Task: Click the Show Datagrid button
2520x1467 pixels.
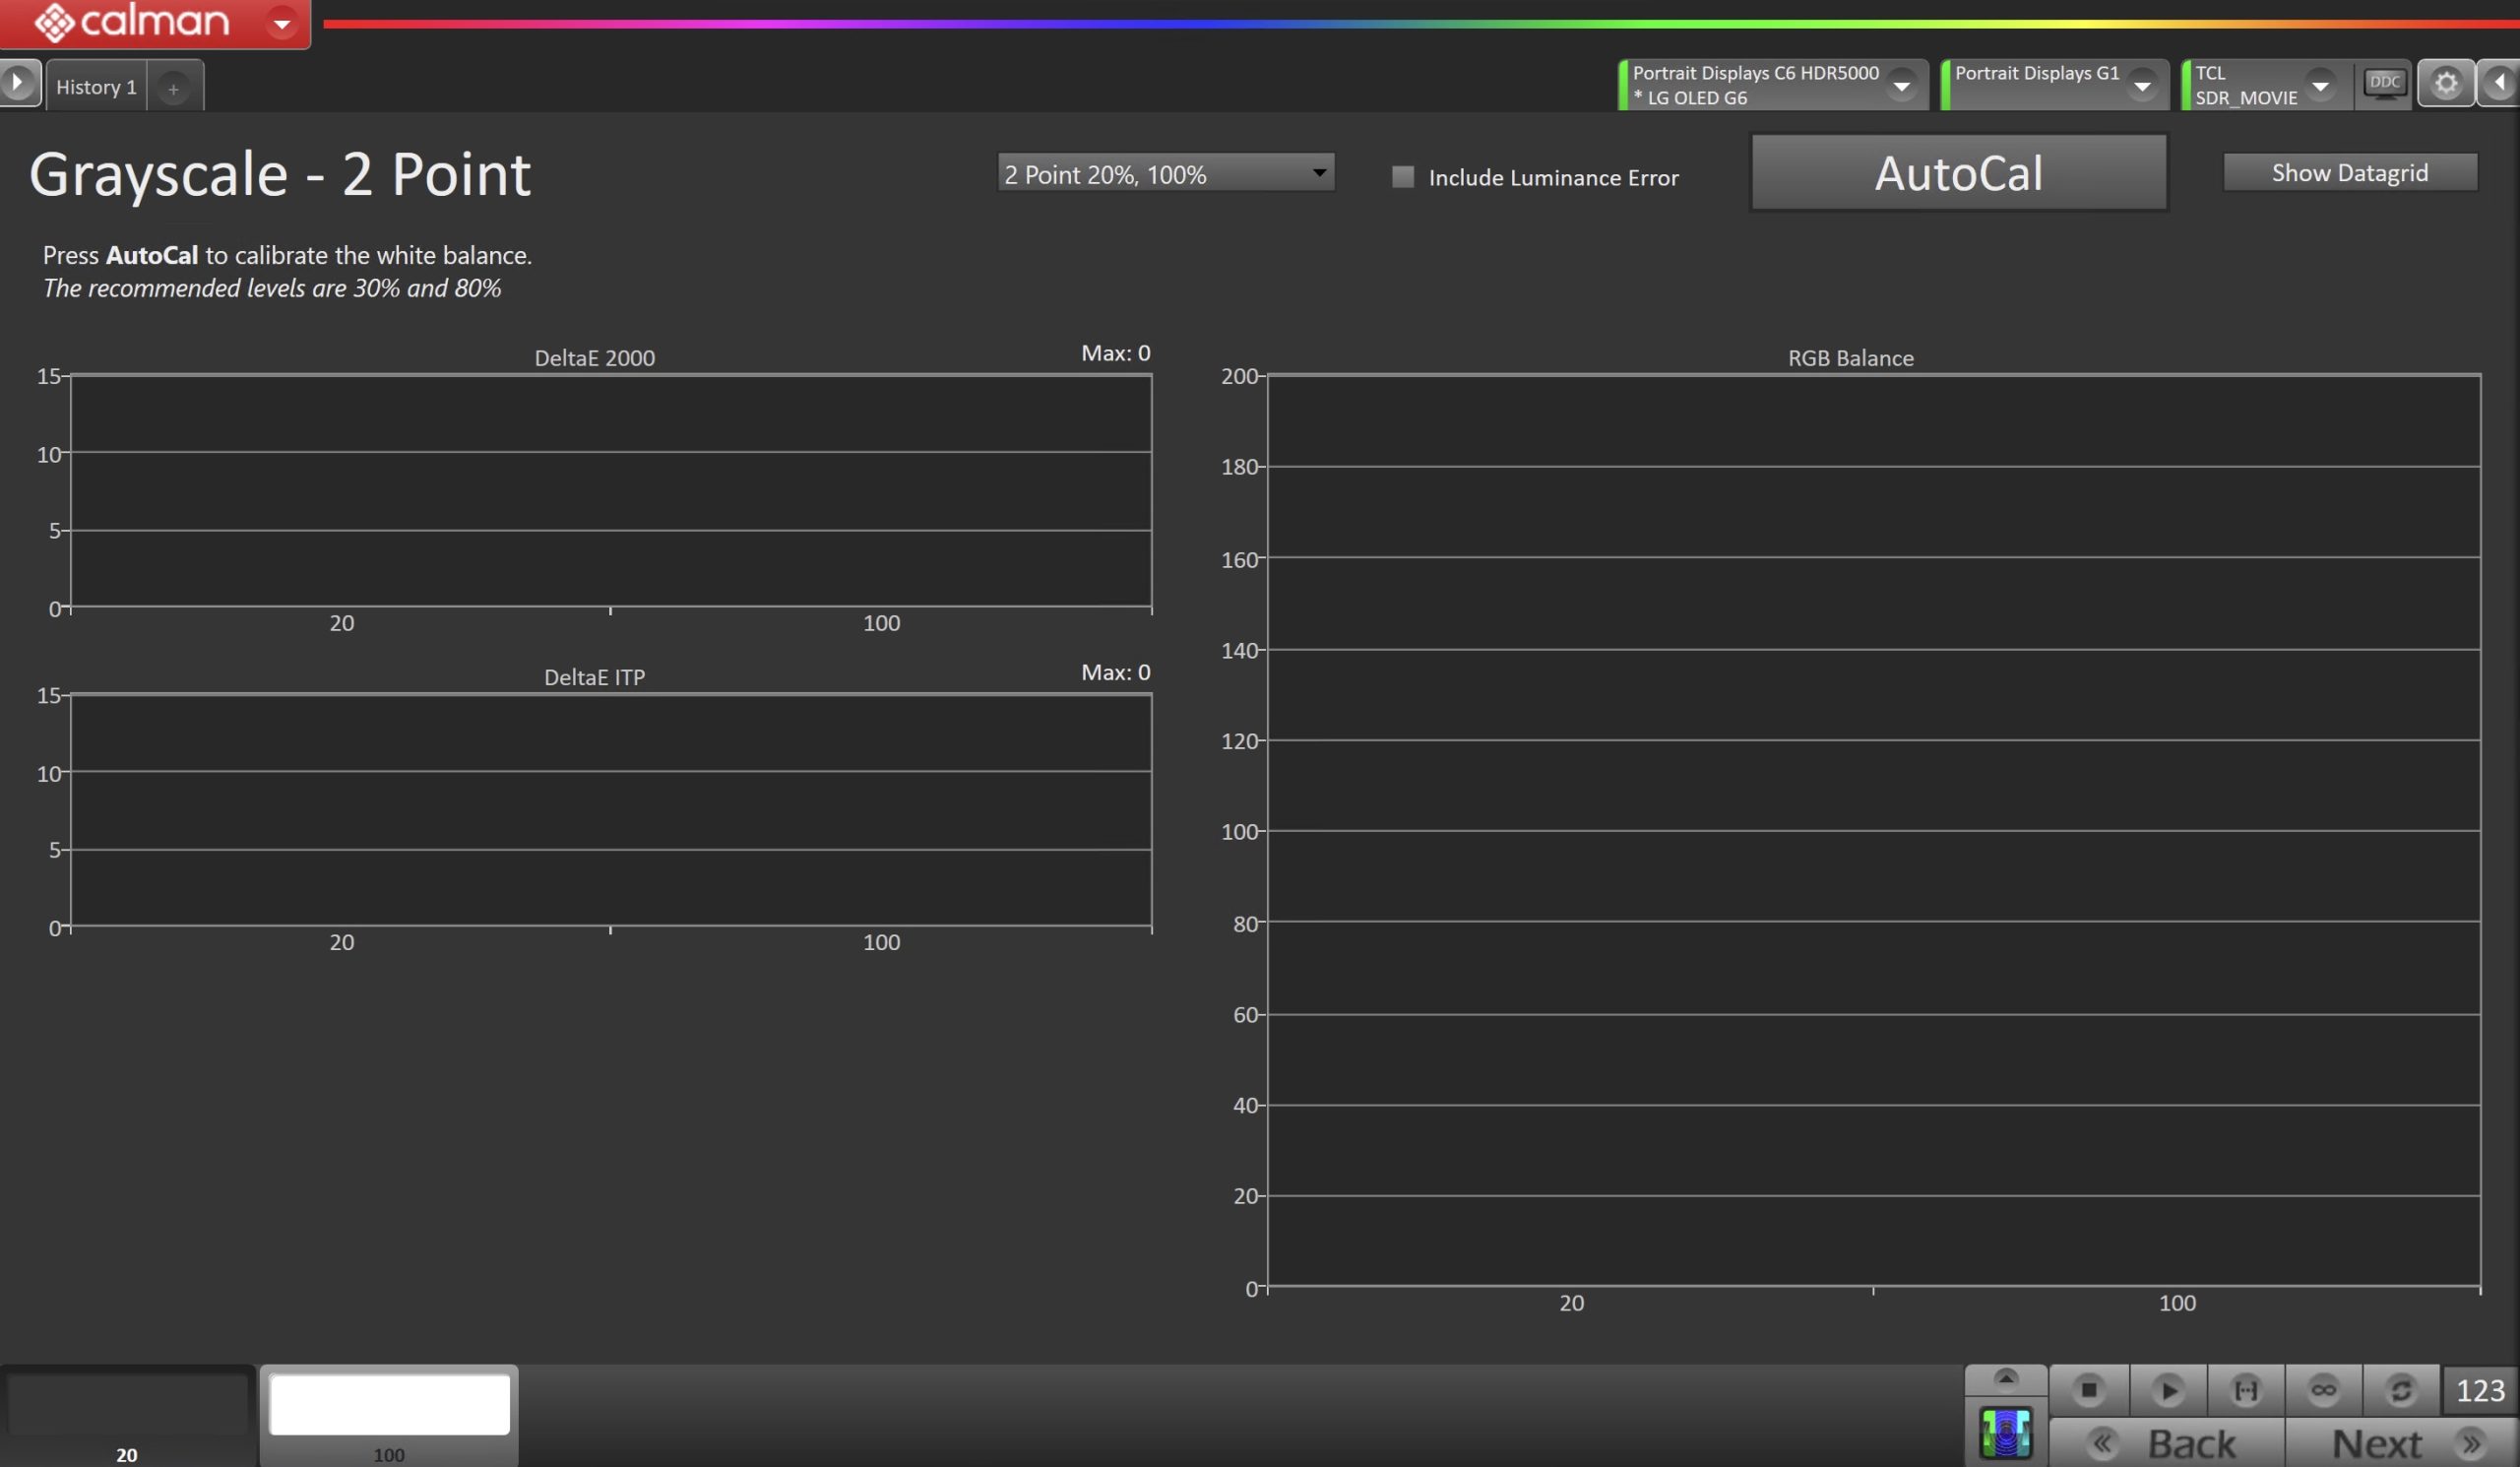Action: coord(2350,173)
